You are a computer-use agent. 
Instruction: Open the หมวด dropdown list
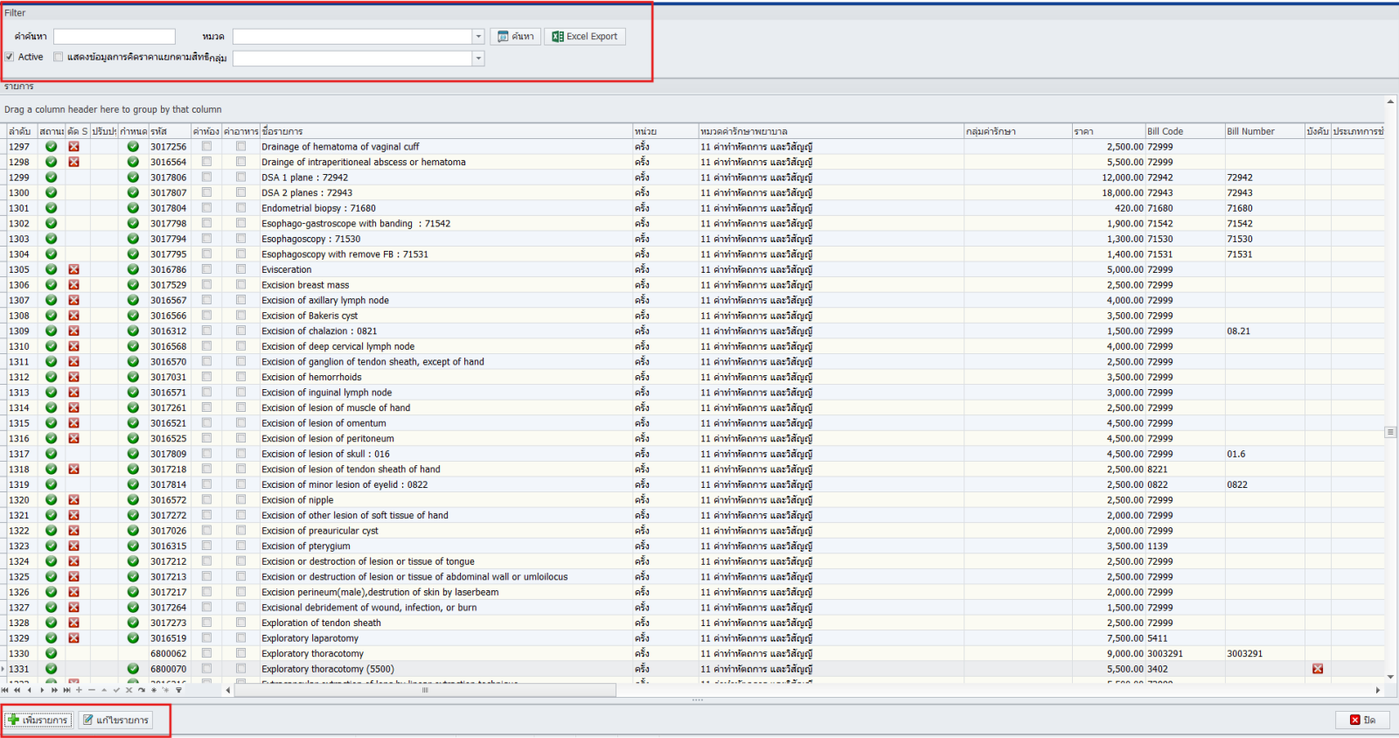tap(478, 37)
